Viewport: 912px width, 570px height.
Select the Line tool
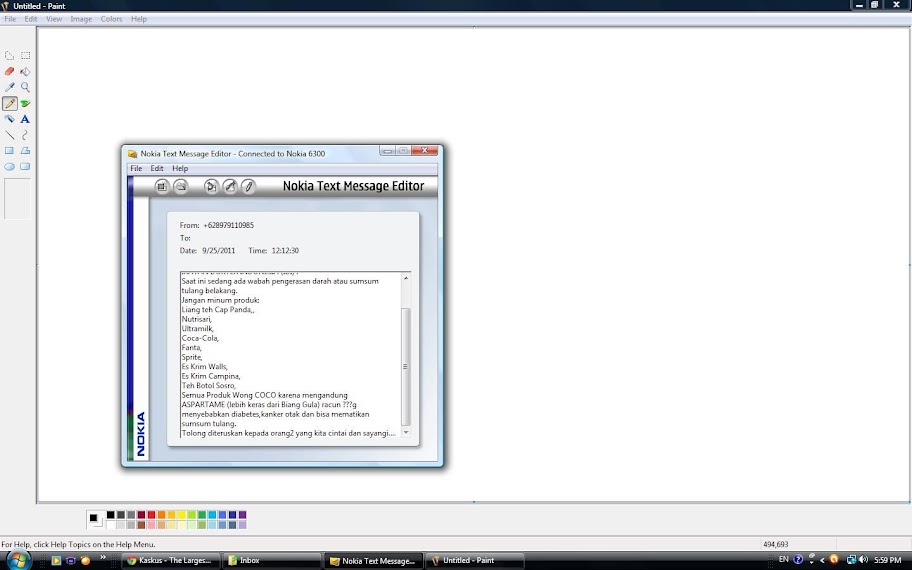[9, 135]
